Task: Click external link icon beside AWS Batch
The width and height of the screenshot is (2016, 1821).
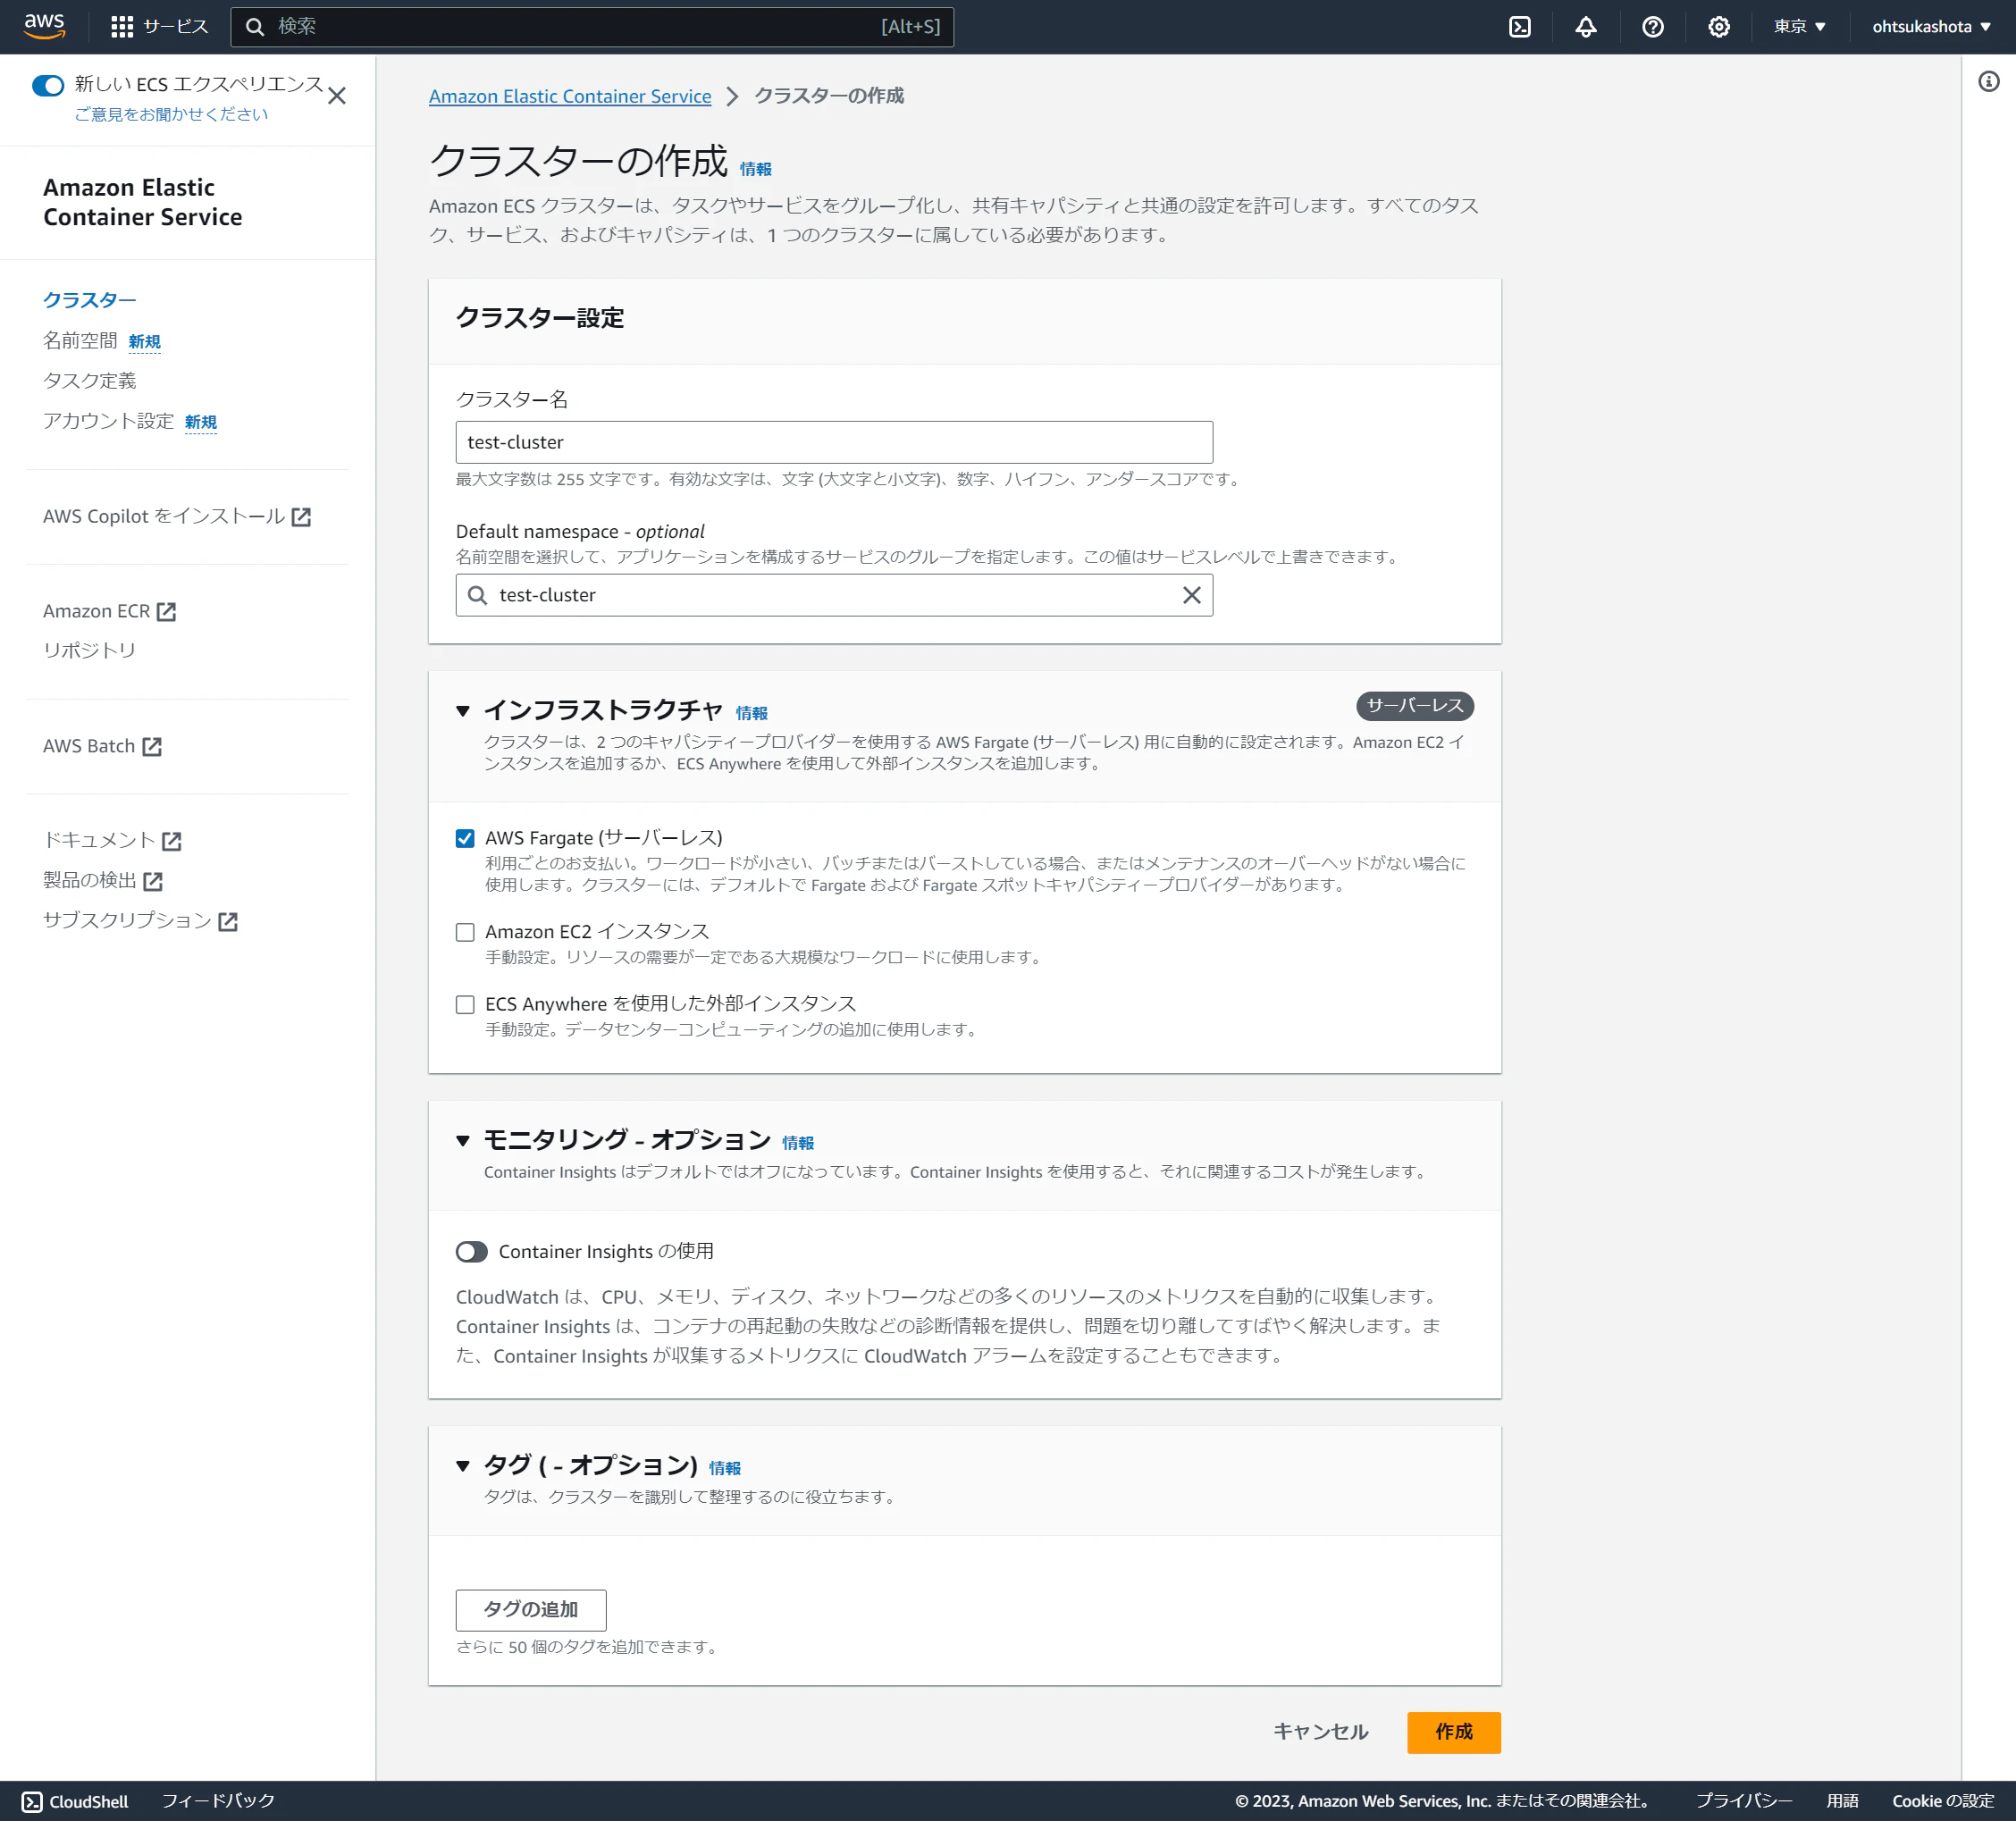Action: (152, 747)
